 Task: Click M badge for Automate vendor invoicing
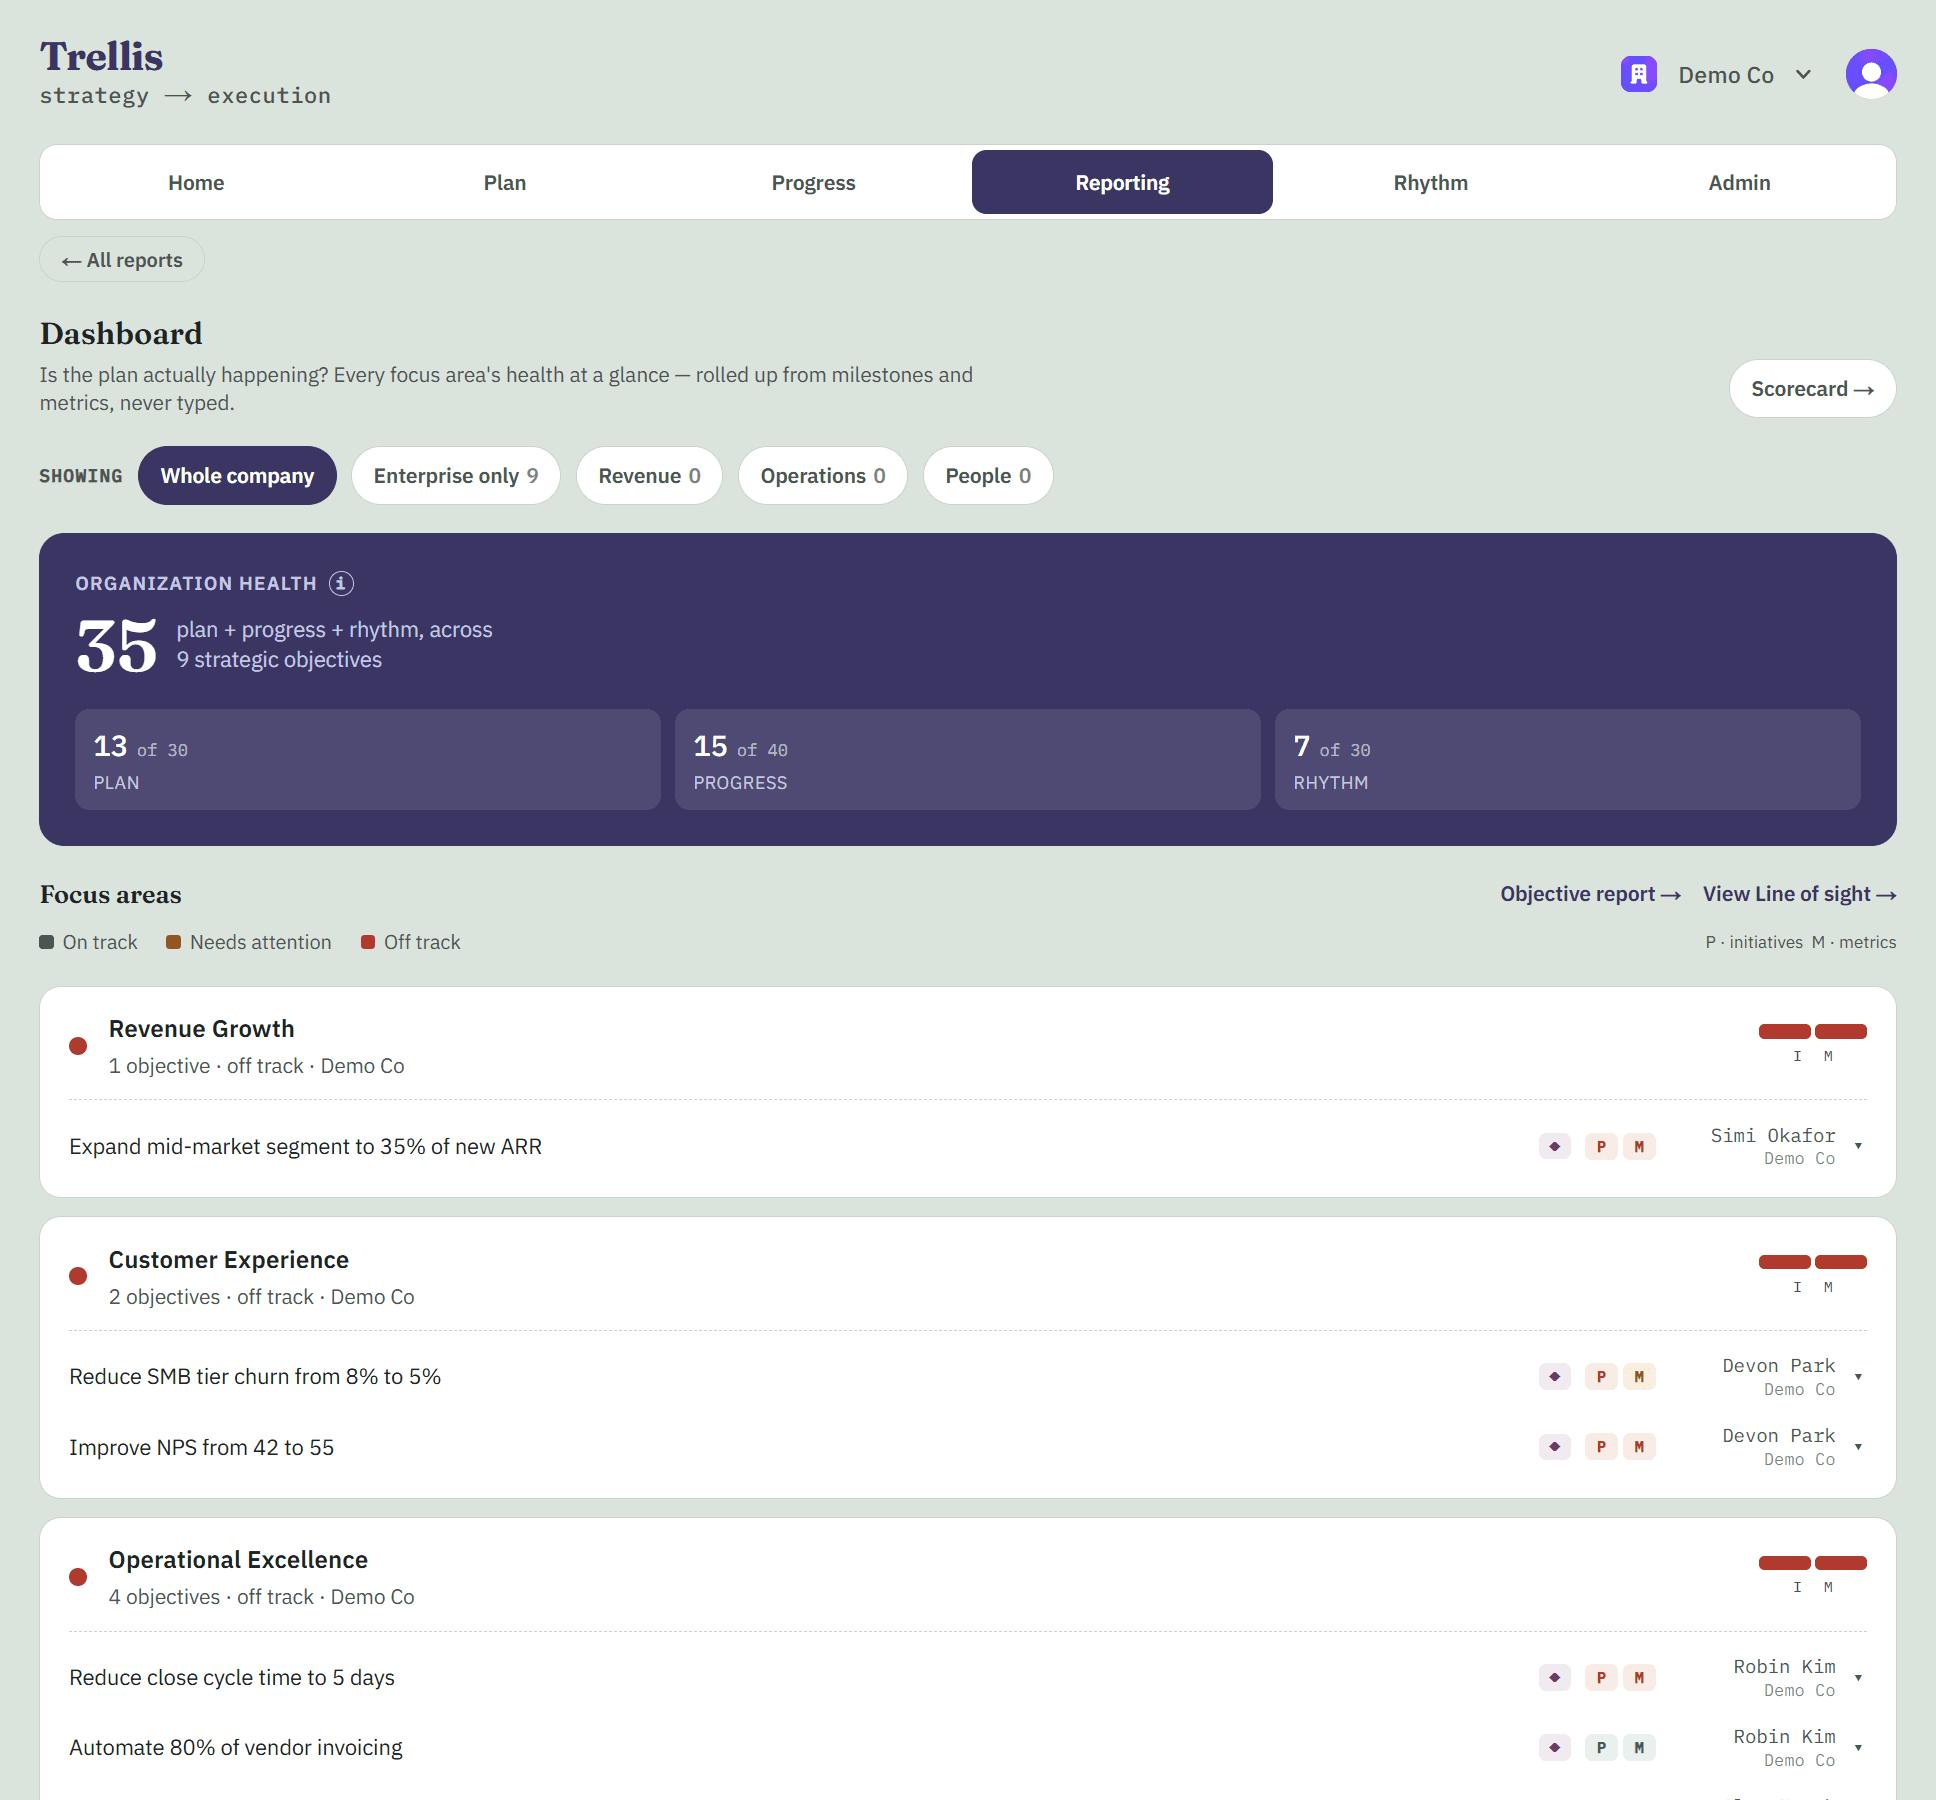[1639, 1747]
